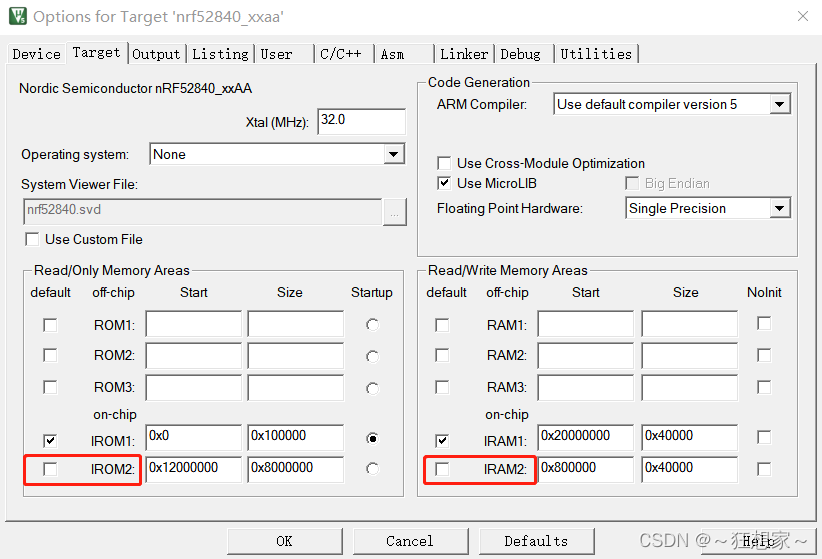Select ROM1 as Startup region
This screenshot has width=822, height=559.
coord(372,325)
